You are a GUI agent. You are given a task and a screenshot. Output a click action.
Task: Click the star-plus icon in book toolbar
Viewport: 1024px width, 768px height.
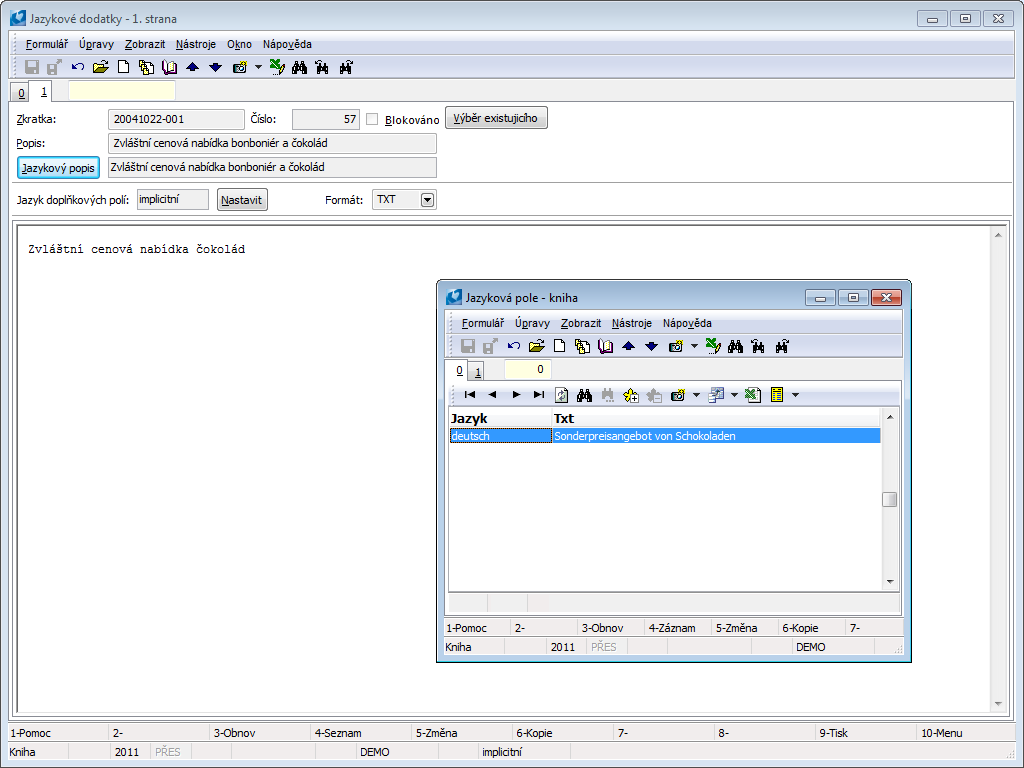tap(631, 395)
